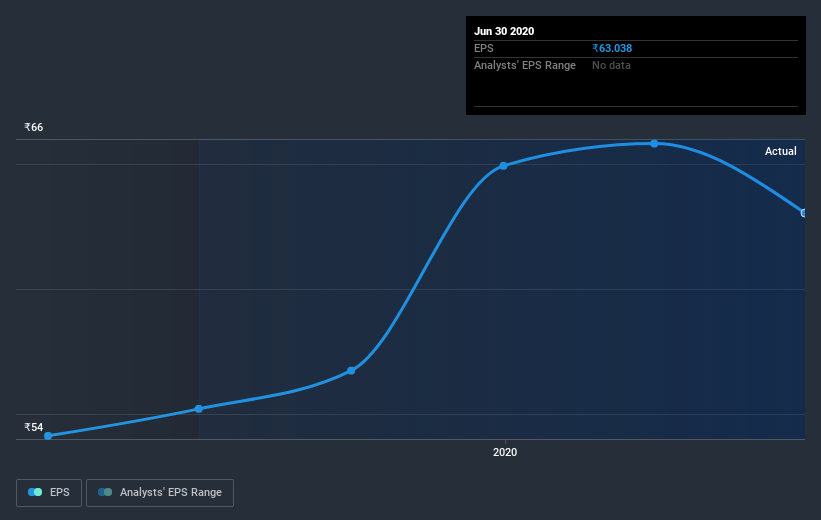
Task: Click the EPS data point above the 2020 label
Action: (503, 166)
